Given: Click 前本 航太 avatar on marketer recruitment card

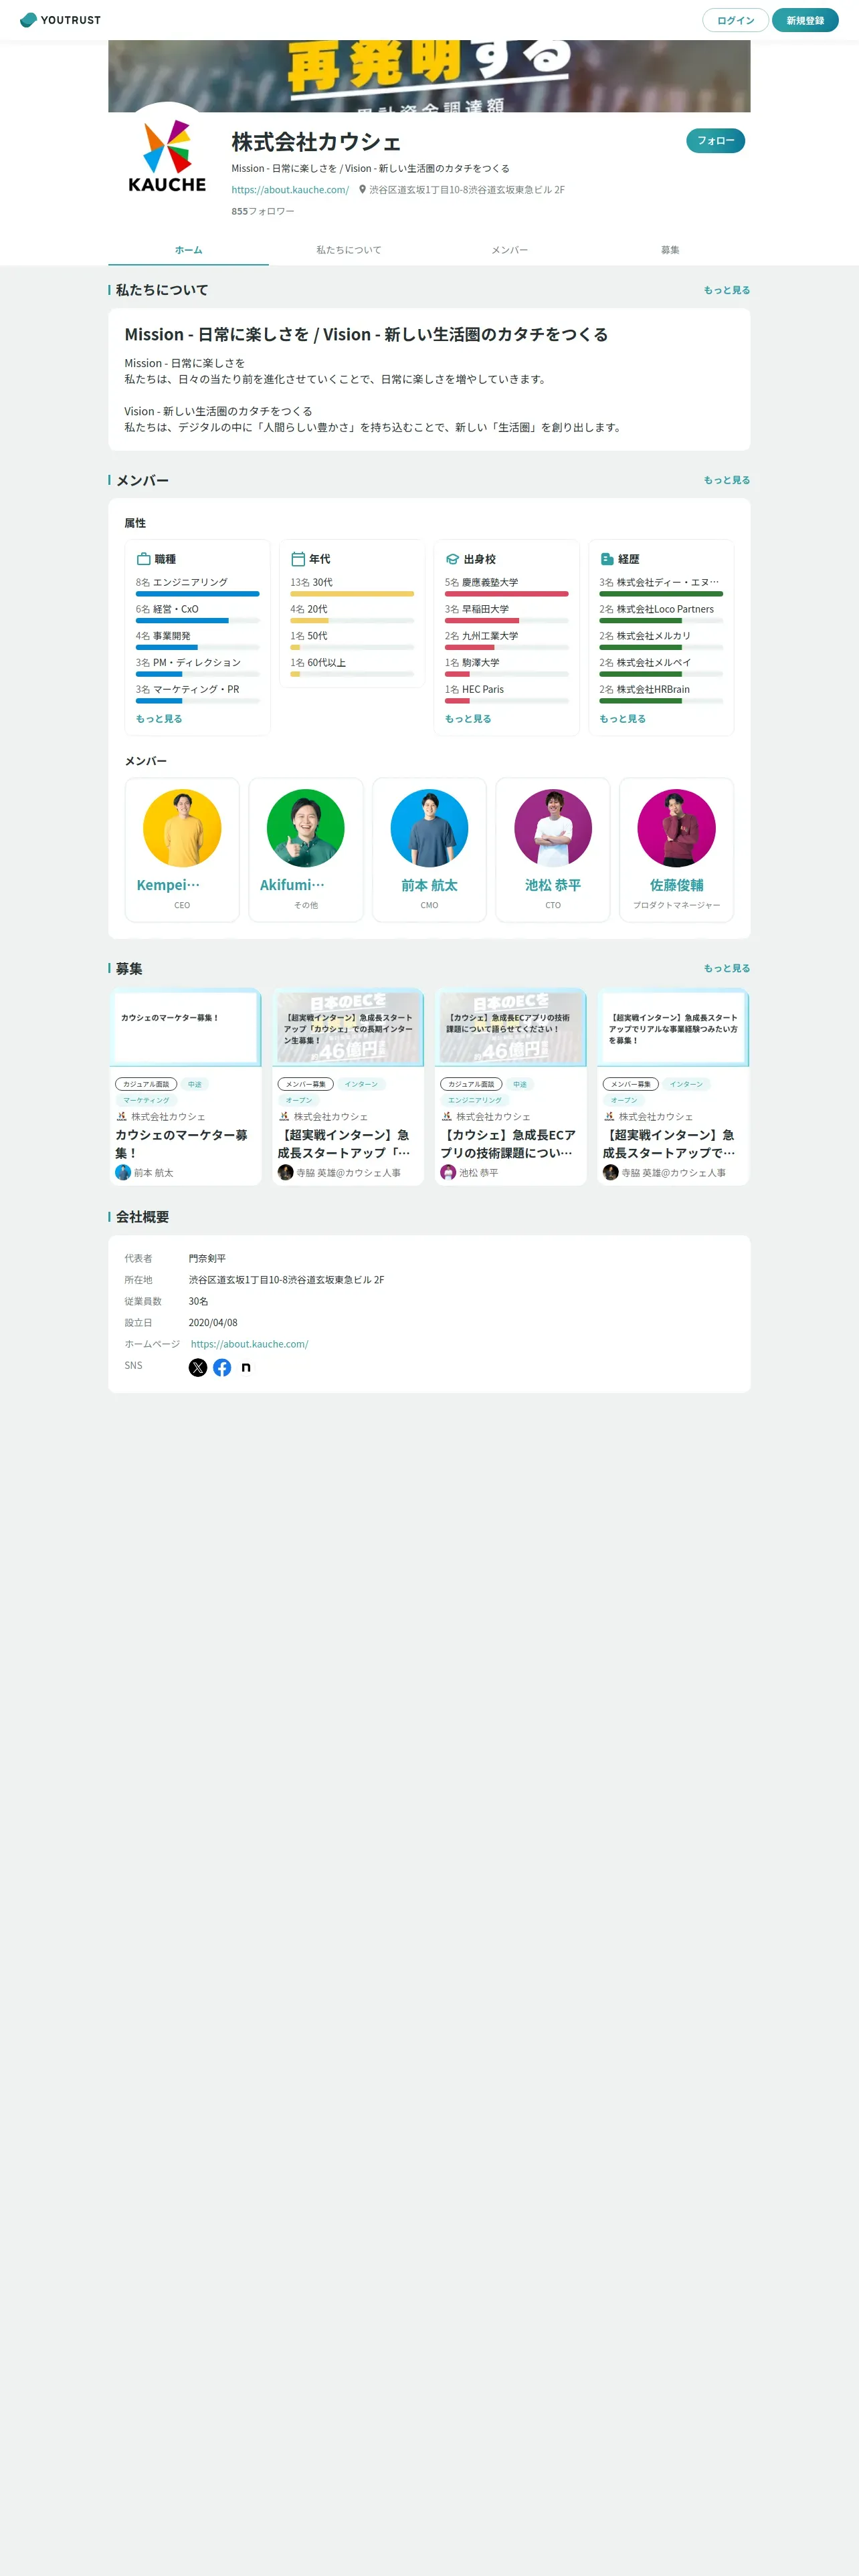Looking at the screenshot, I should pos(123,1172).
